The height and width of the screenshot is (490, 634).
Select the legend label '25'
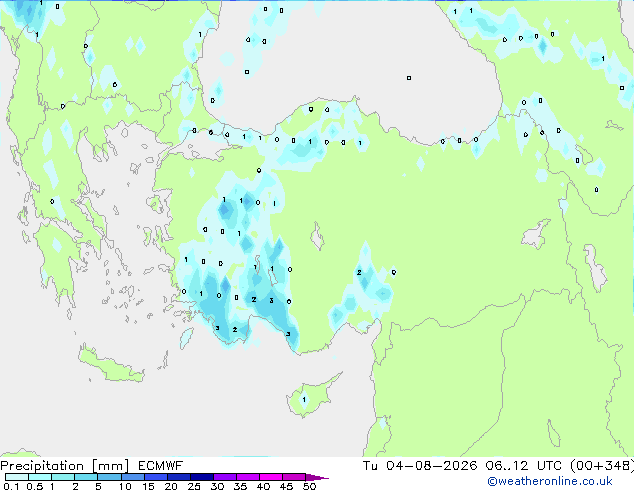(x=194, y=486)
